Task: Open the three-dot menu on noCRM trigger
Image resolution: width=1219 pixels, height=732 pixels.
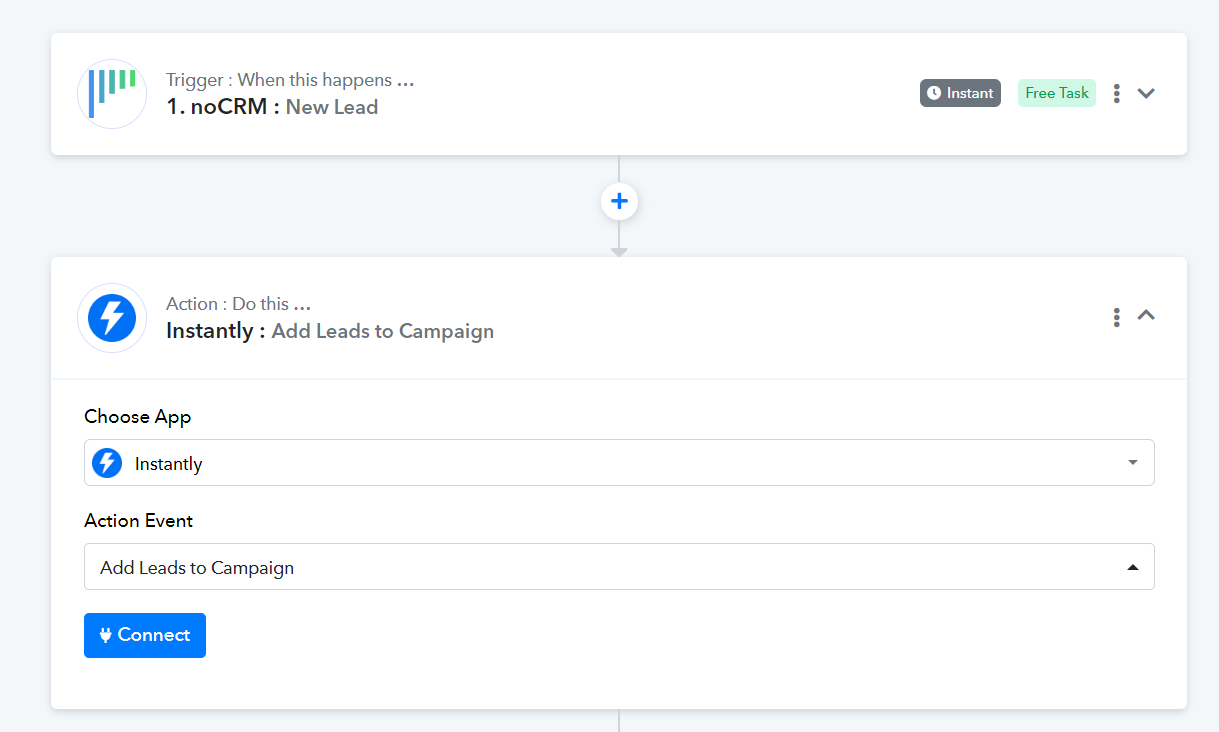Action: [x=1116, y=93]
